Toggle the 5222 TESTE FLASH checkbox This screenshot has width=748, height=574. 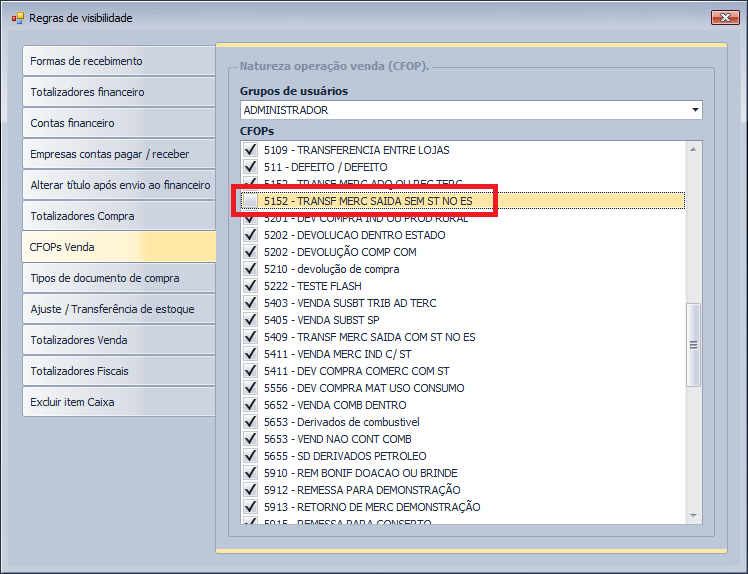tap(250, 286)
